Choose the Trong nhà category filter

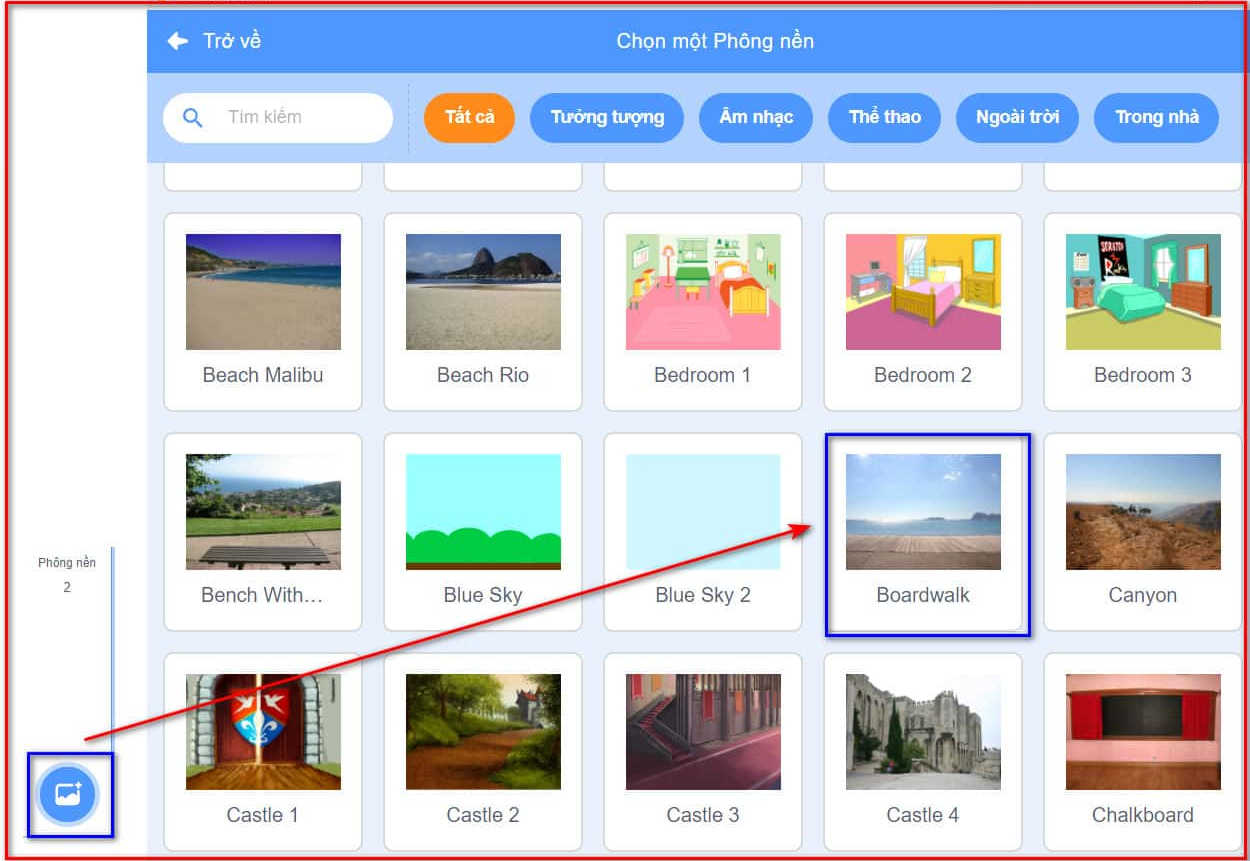click(1156, 118)
